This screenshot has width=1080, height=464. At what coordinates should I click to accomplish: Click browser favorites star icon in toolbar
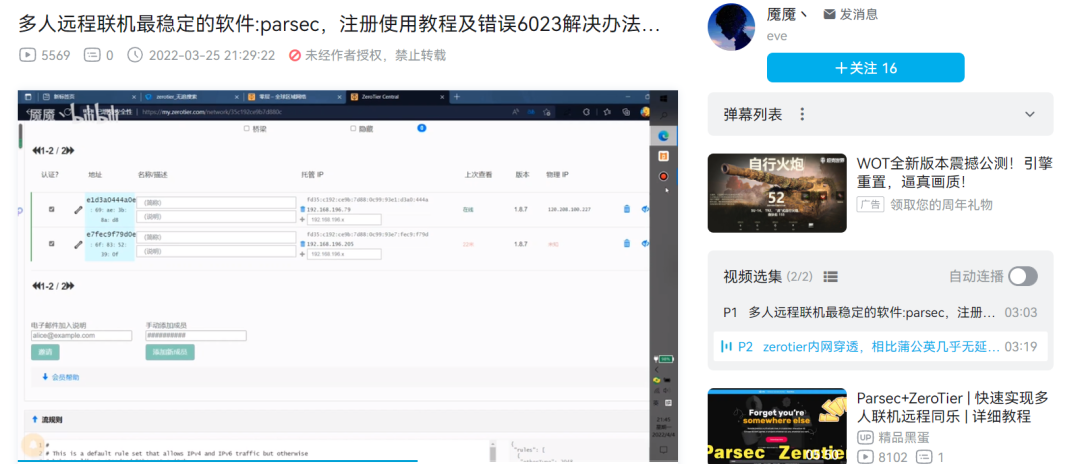pyautogui.click(x=607, y=112)
